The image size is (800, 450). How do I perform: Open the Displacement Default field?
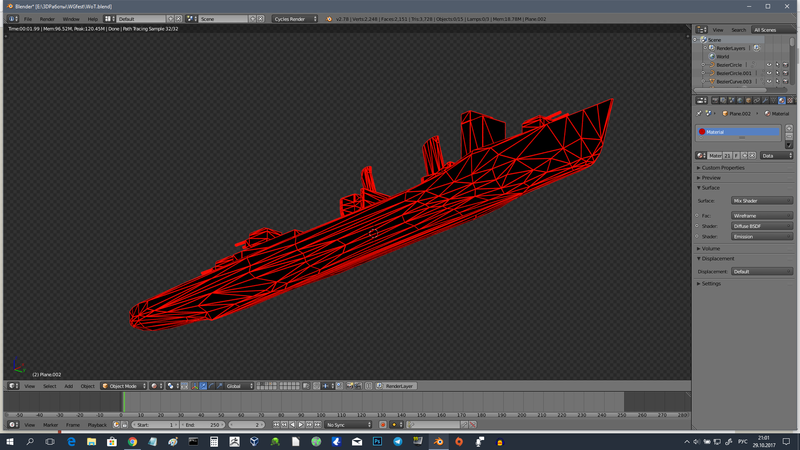tap(762, 271)
